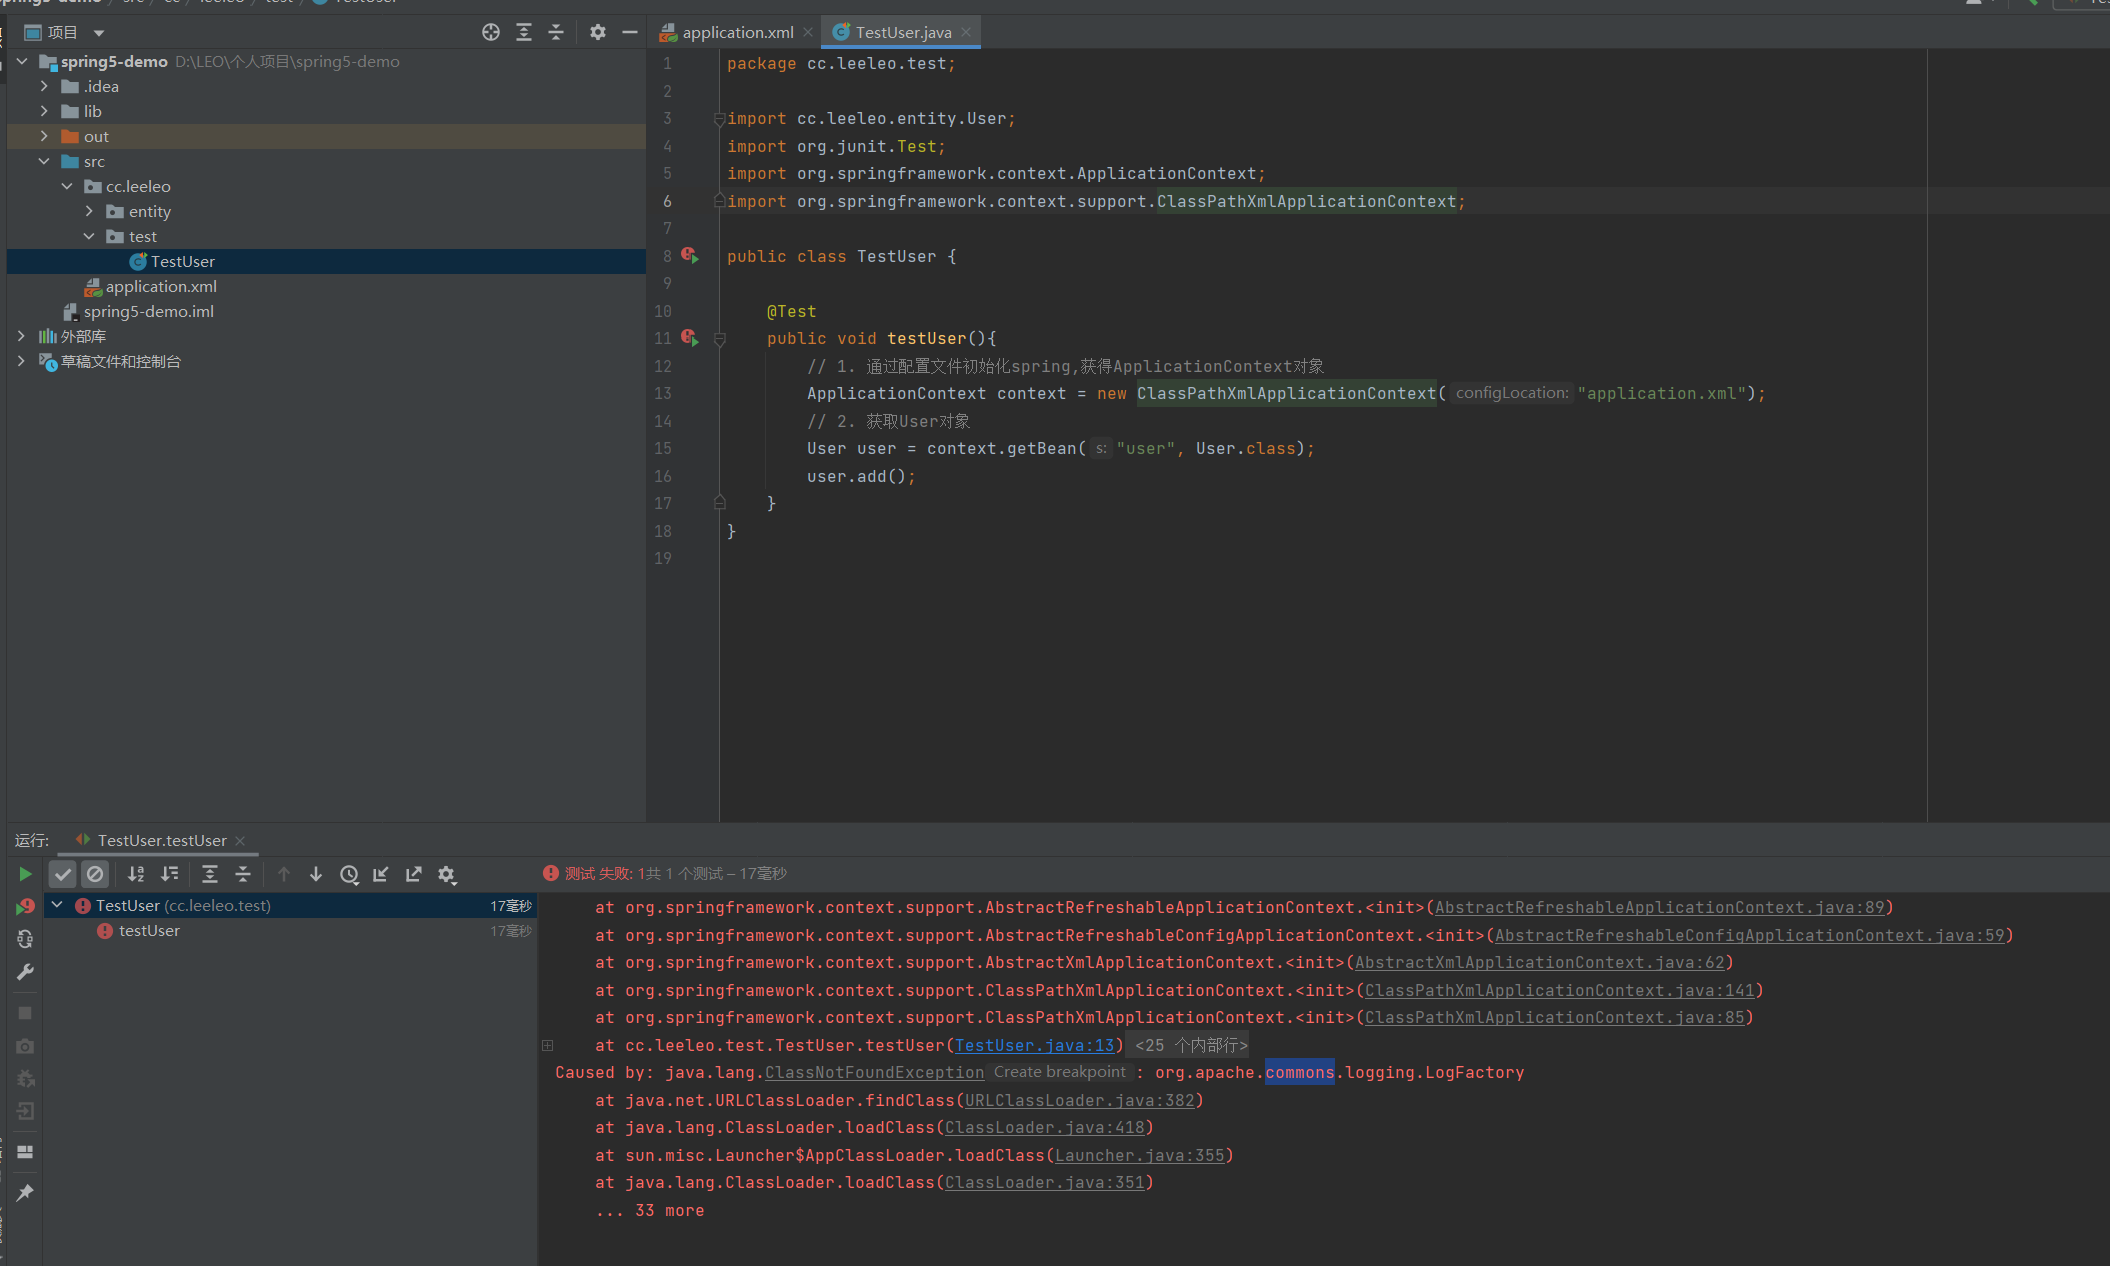Pin the run tab
This screenshot has width=2110, height=1266.
coord(25,1192)
